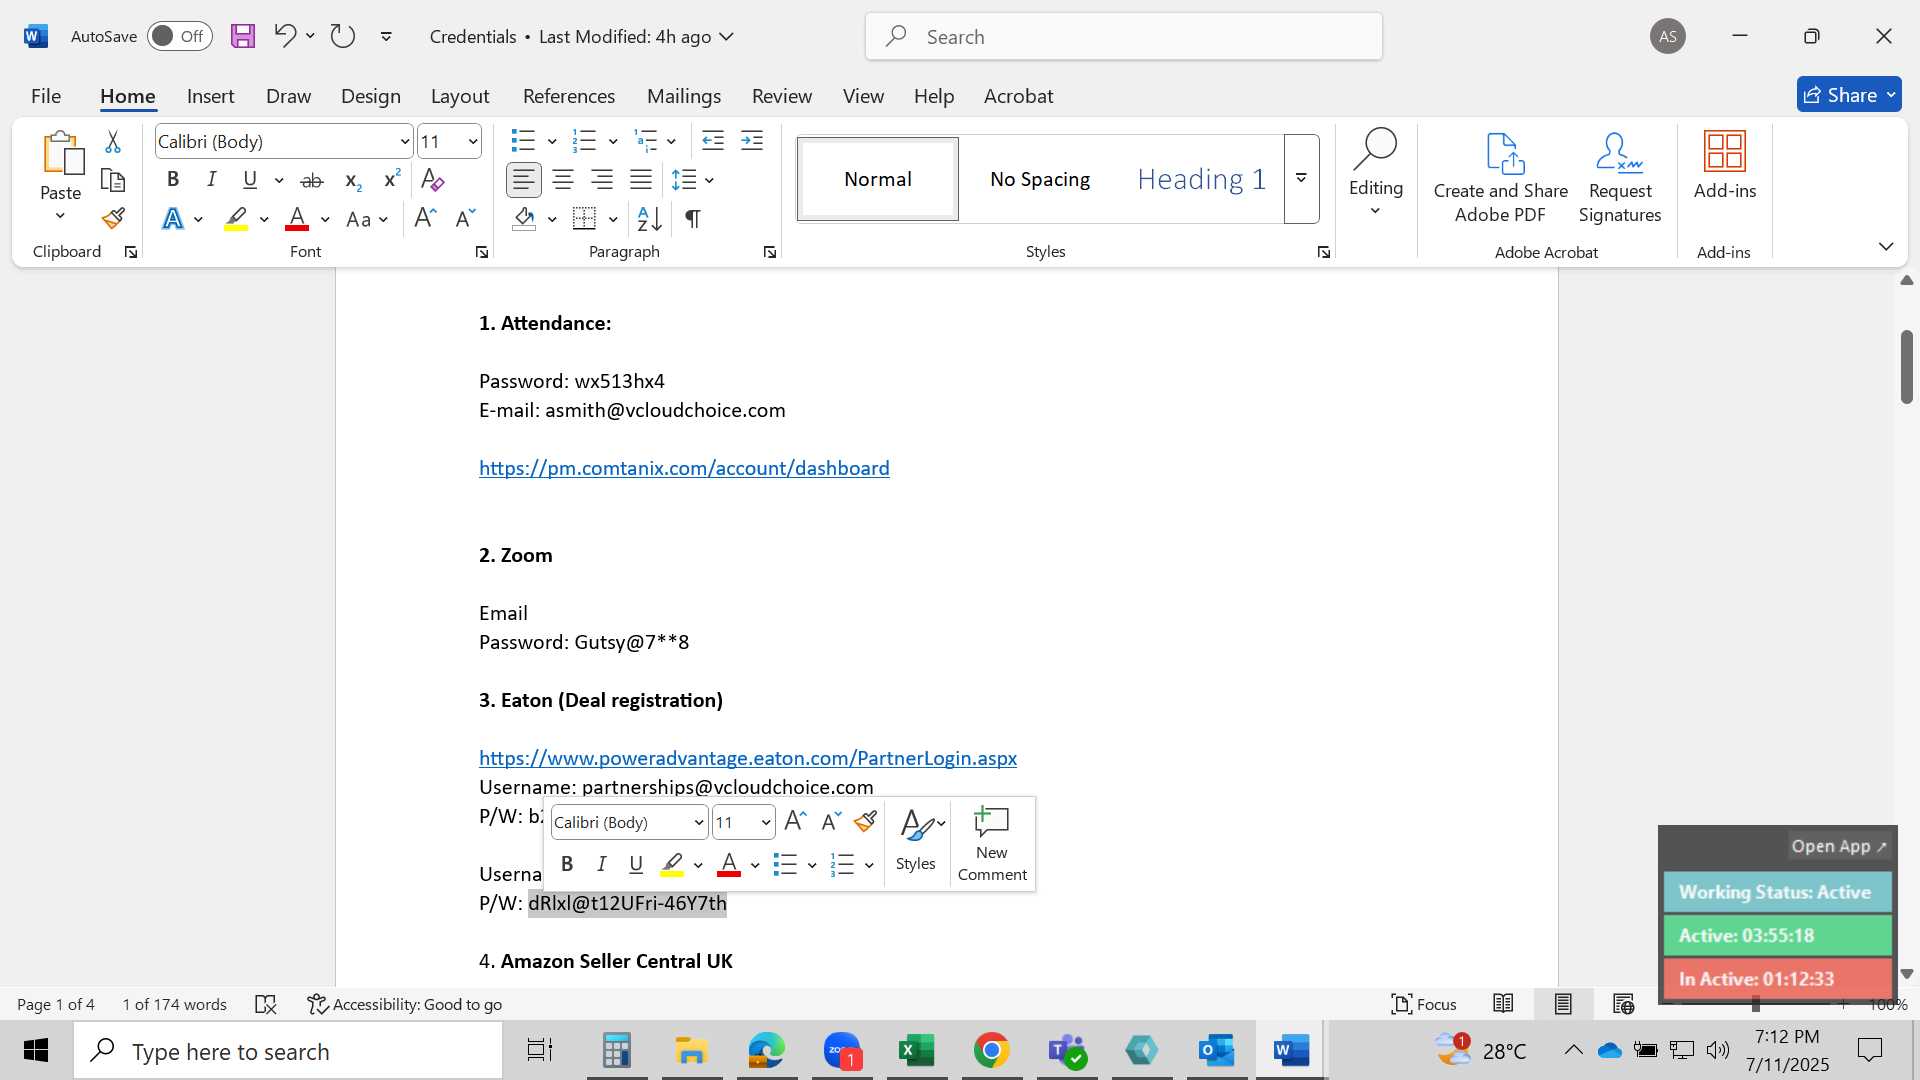This screenshot has width=1920, height=1080.
Task: Open Create and Share Adobe PDF
Action: 1500,178
